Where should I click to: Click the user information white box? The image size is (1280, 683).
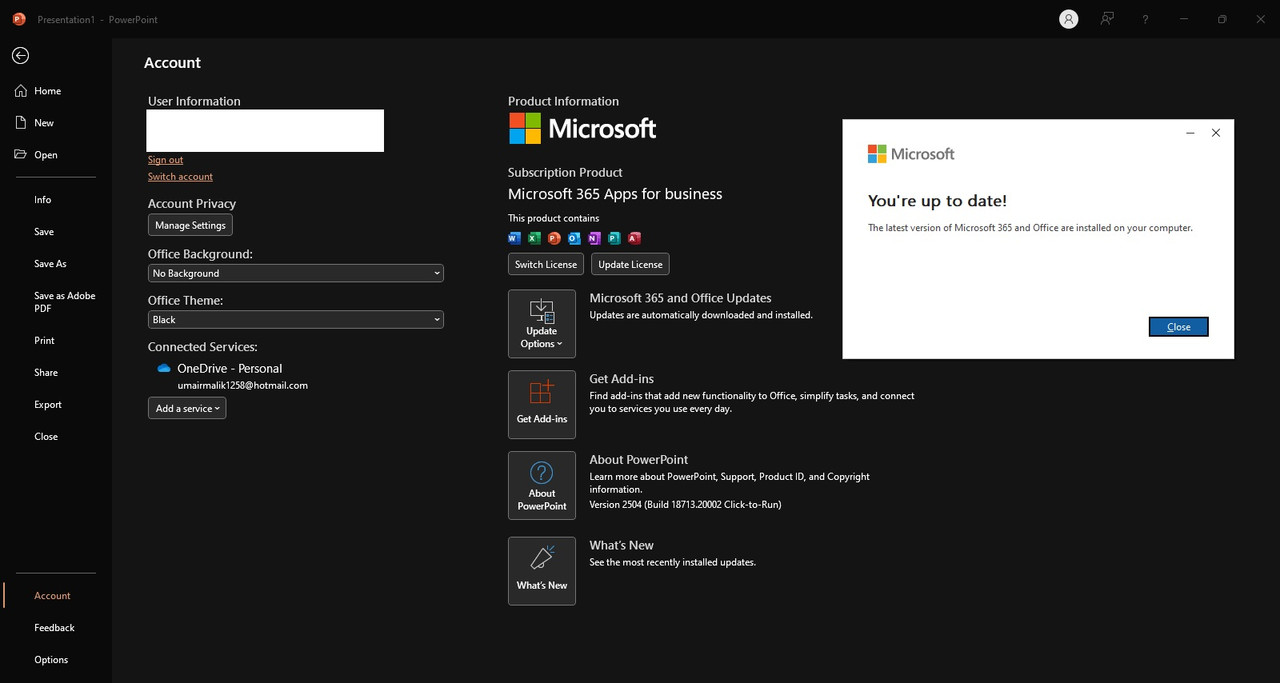click(x=265, y=131)
